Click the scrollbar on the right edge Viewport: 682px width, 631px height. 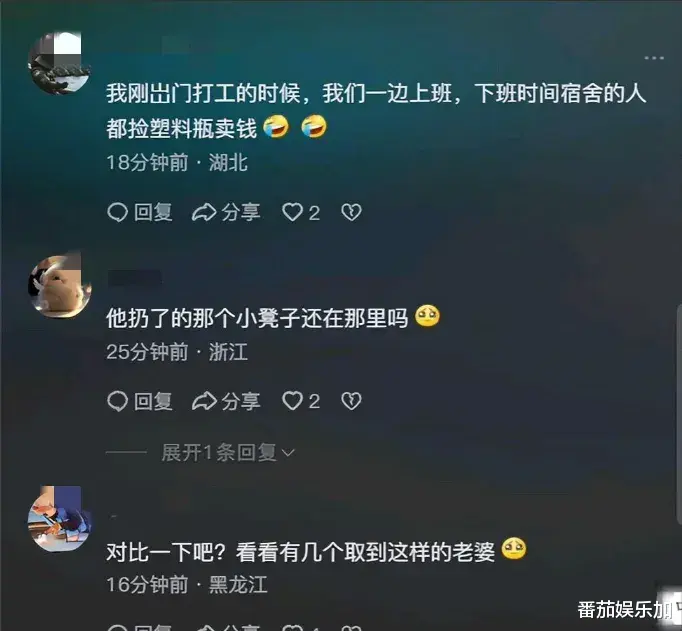click(x=679, y=413)
